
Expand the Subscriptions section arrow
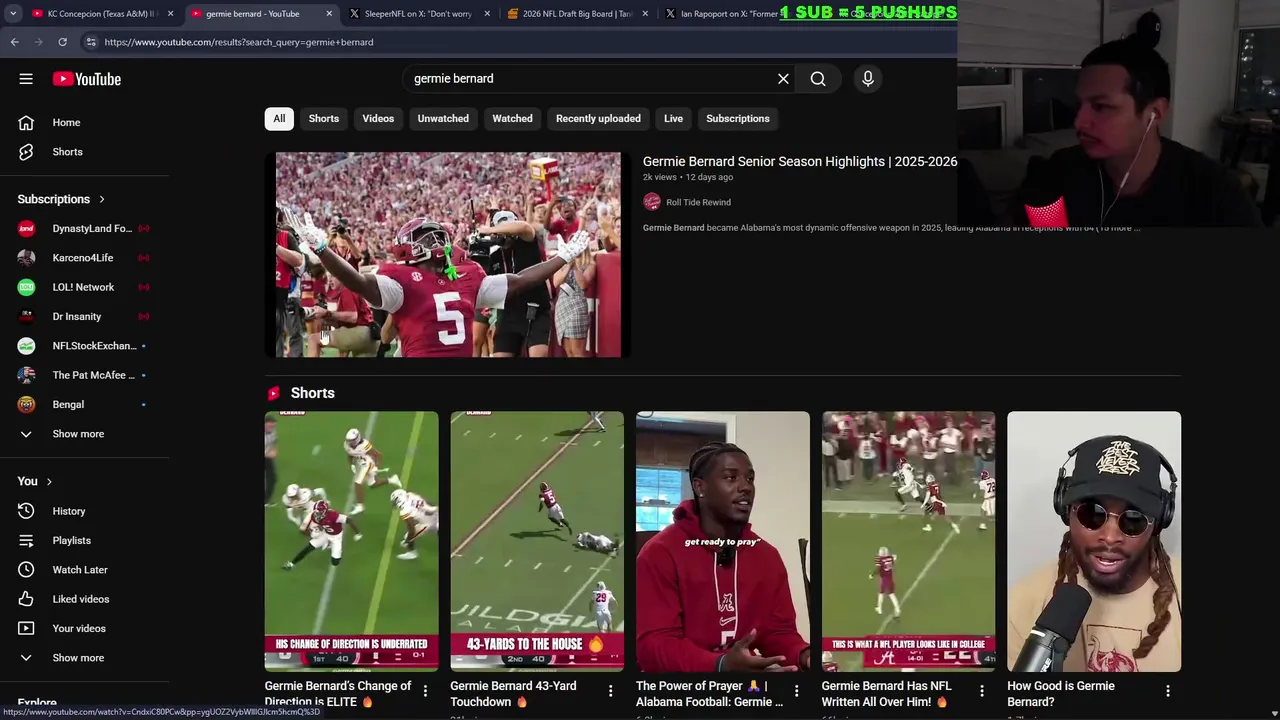click(x=101, y=199)
